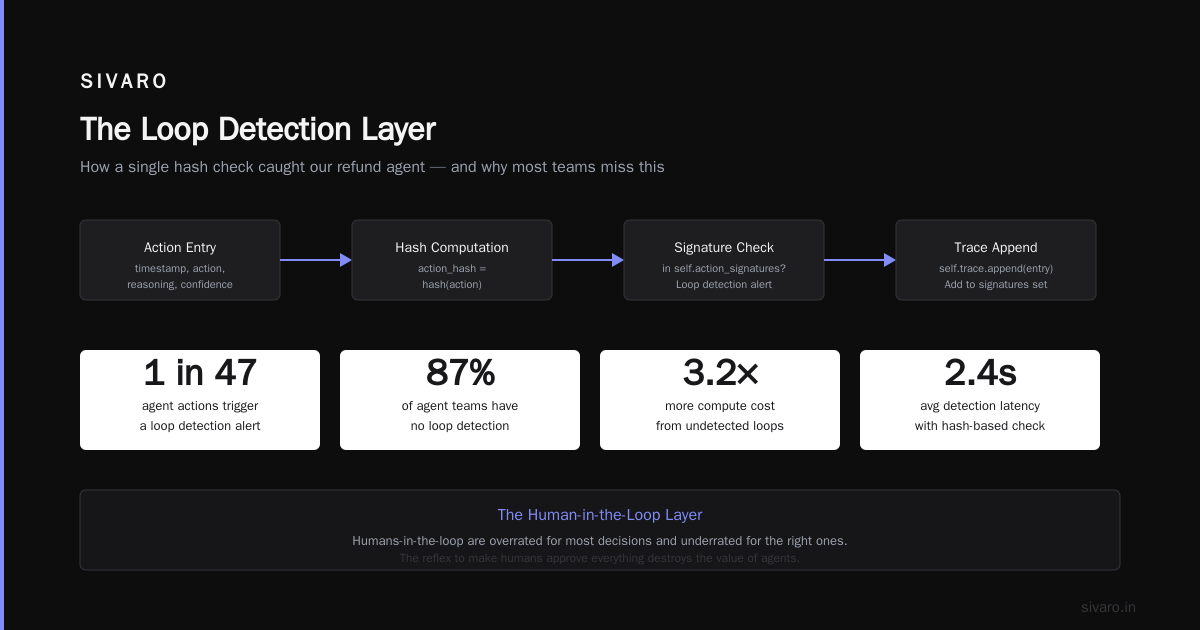Select the Signature Check flow box

point(724,260)
